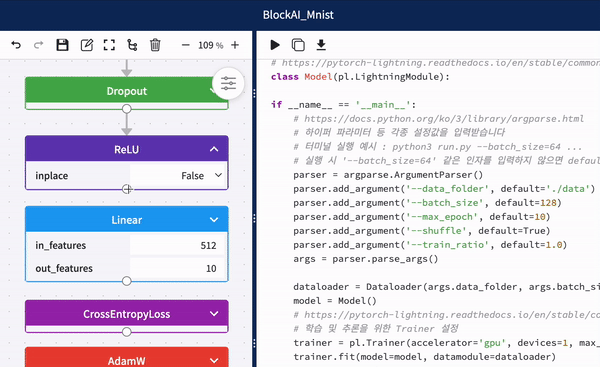This screenshot has width=600, height=367.
Task: Click the in_features parameter label
Action: [60, 245]
